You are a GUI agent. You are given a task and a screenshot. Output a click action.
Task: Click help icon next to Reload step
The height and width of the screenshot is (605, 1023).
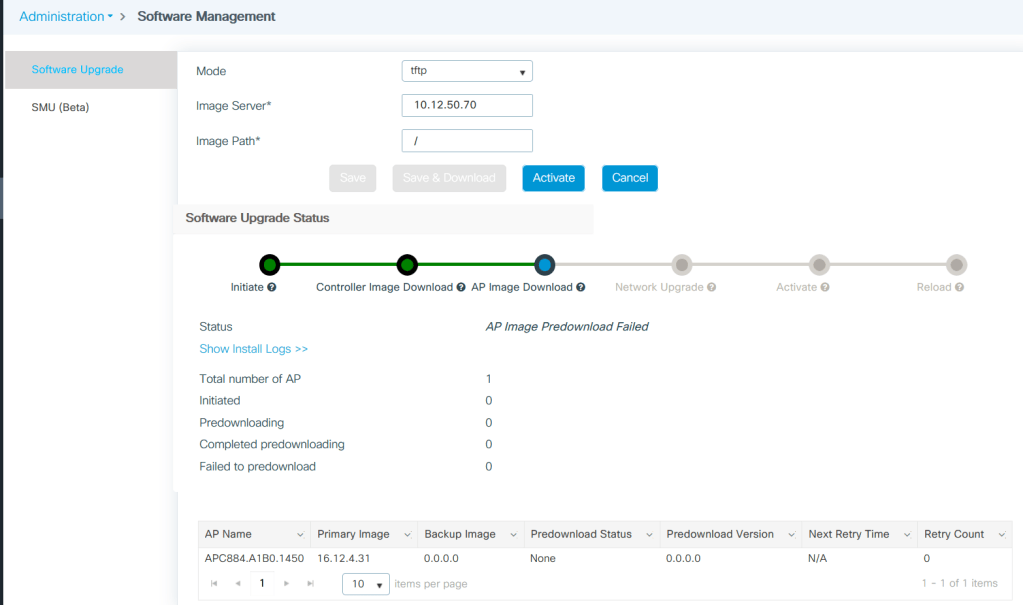pyautogui.click(x=960, y=287)
